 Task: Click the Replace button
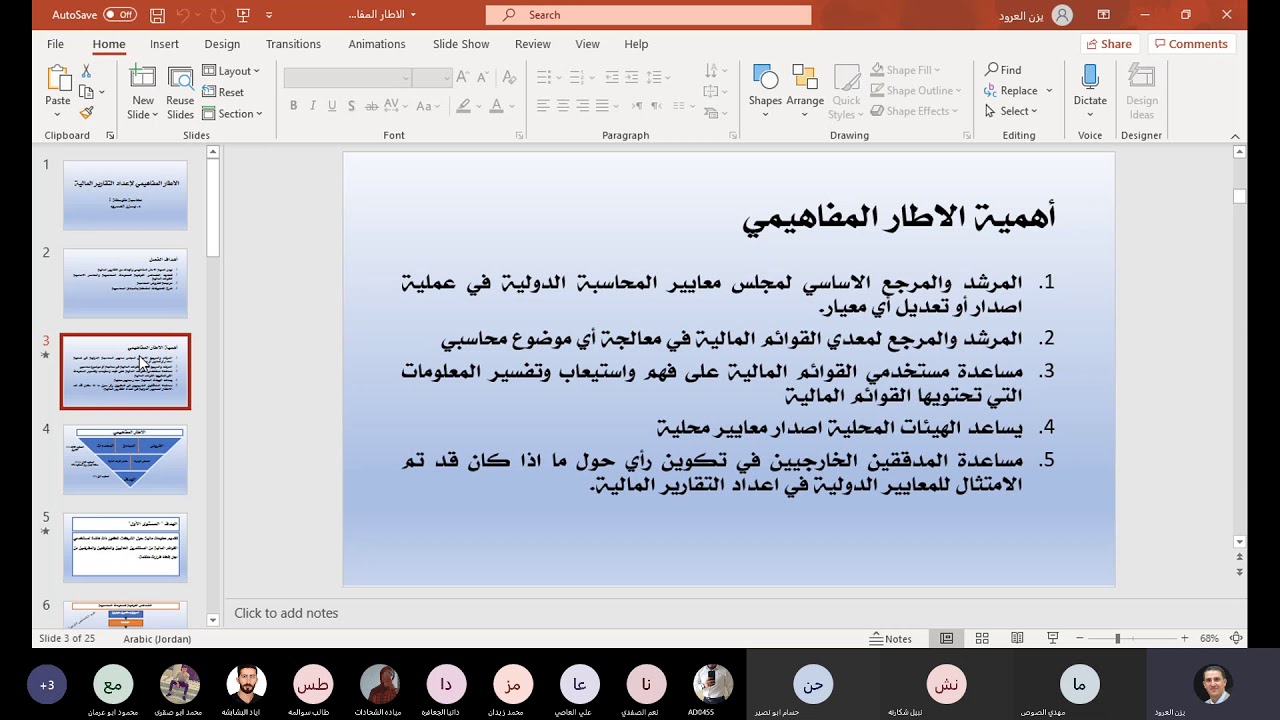pos(1011,90)
